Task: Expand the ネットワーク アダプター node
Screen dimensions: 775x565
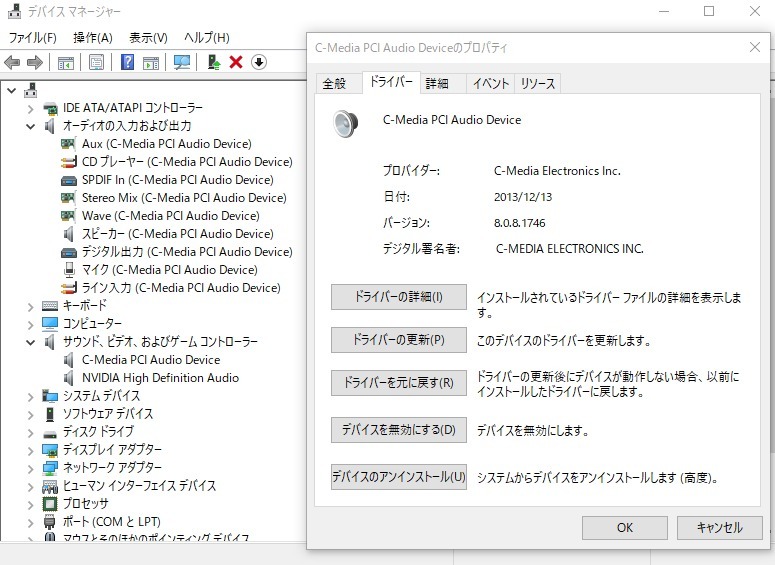Action: 31,469
